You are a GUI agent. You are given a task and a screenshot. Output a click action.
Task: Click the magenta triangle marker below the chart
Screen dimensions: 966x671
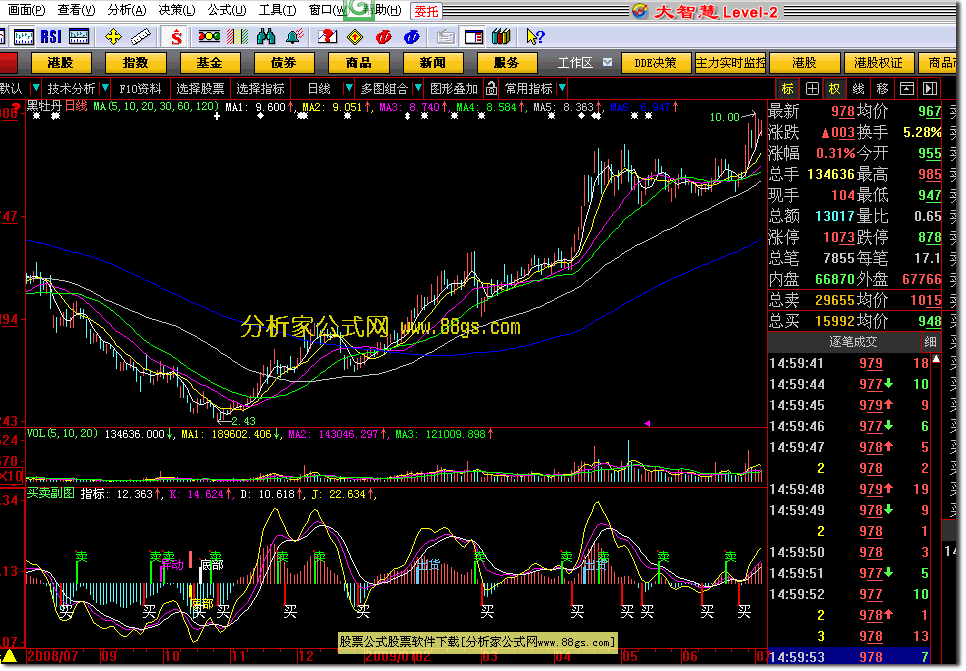click(647, 423)
